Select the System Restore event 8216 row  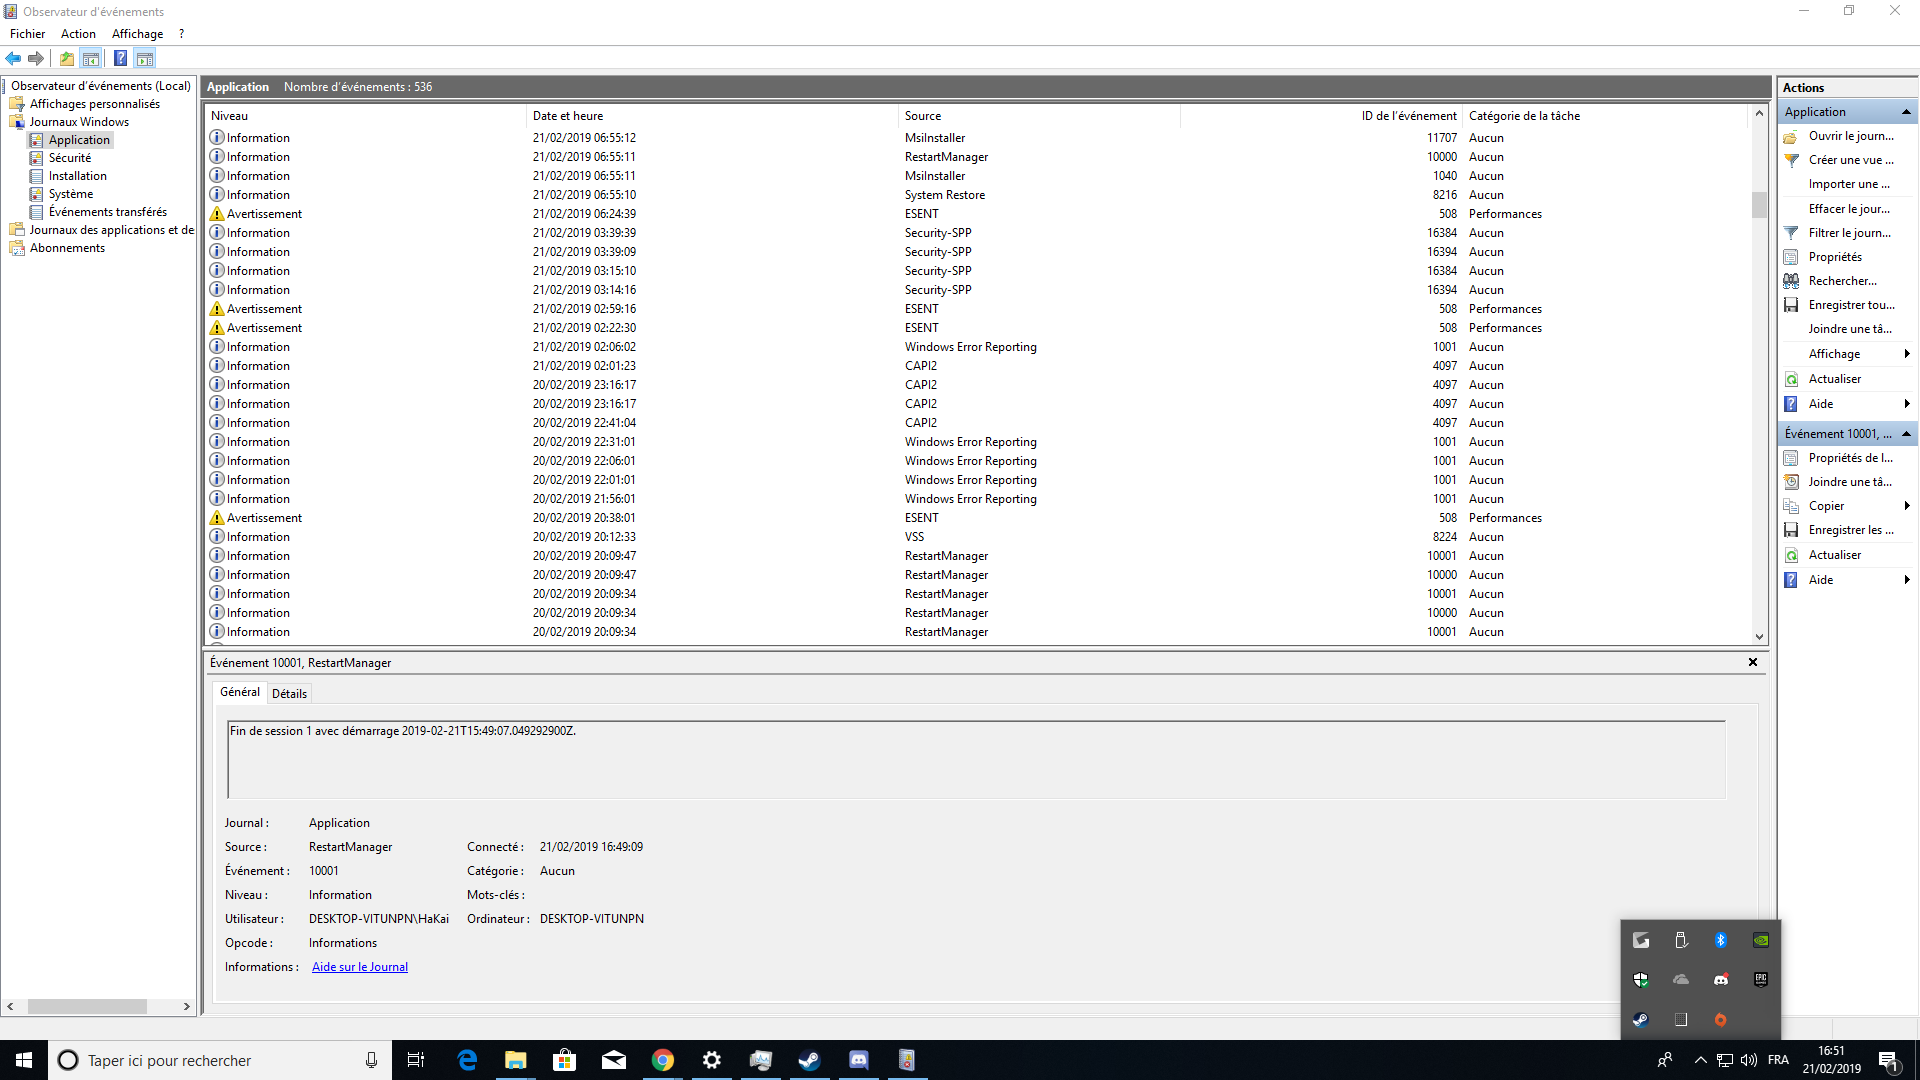[x=944, y=195]
